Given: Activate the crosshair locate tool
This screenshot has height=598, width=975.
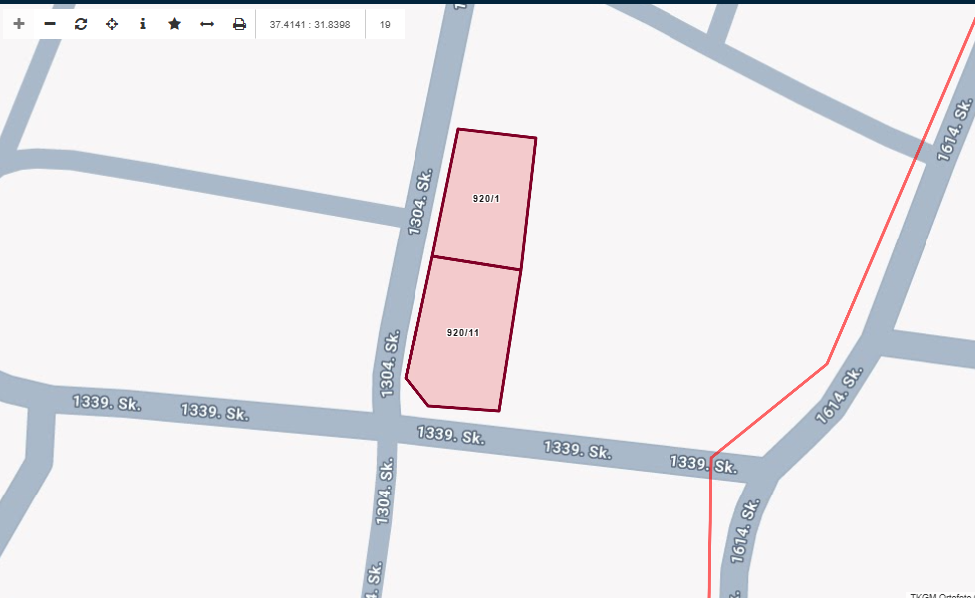Looking at the screenshot, I should [112, 24].
